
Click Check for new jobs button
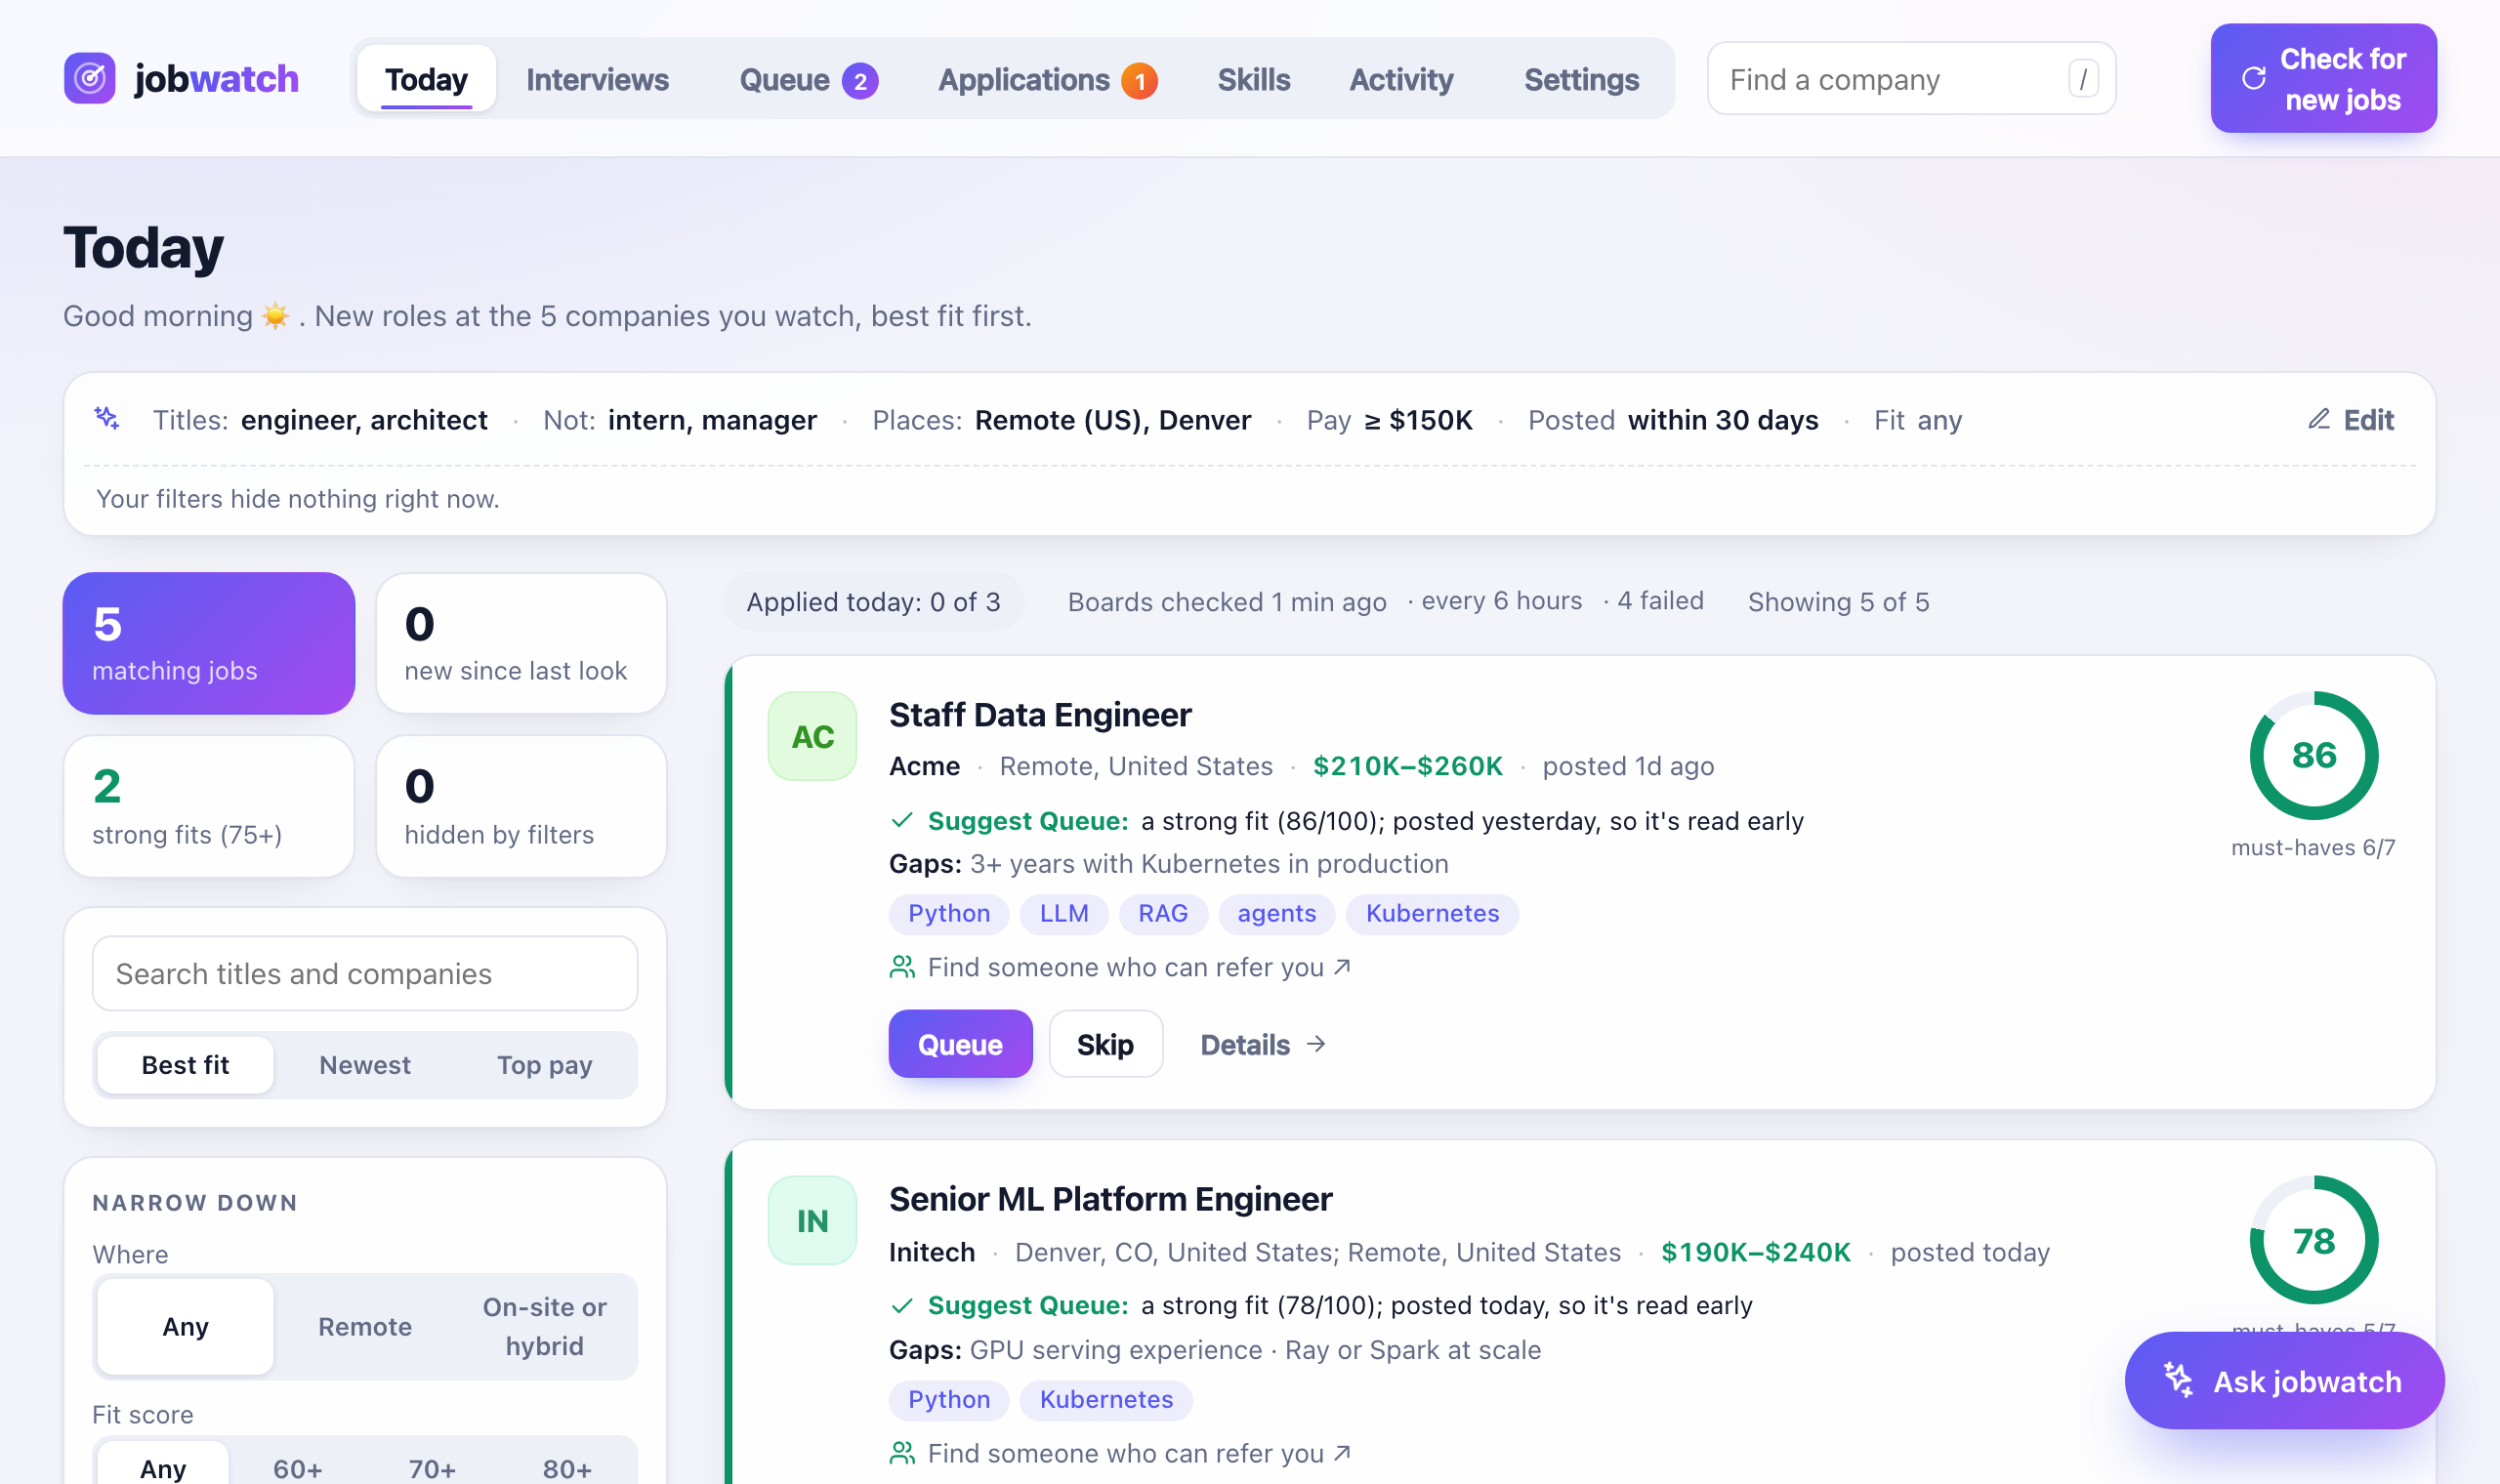pyautogui.click(x=2323, y=78)
